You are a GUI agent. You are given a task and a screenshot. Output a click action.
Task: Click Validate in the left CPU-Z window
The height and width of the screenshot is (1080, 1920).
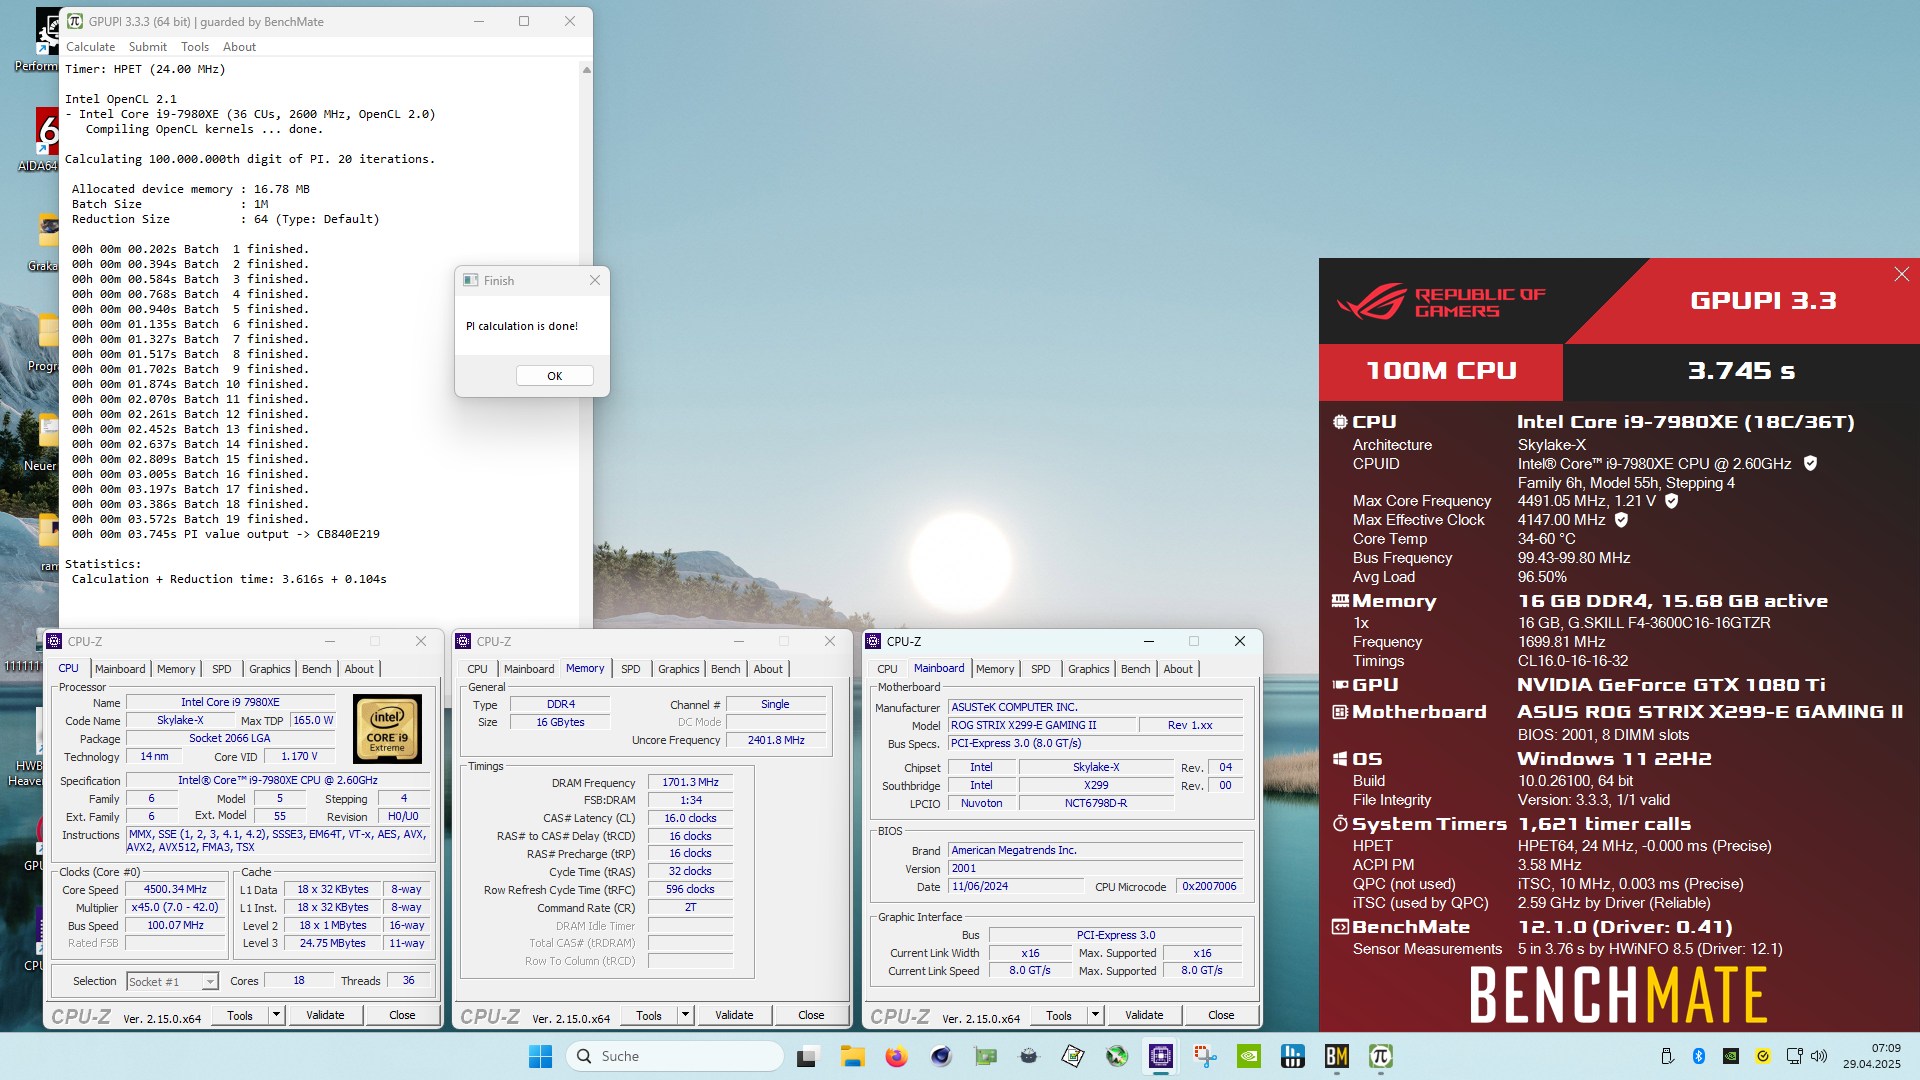[x=325, y=1015]
